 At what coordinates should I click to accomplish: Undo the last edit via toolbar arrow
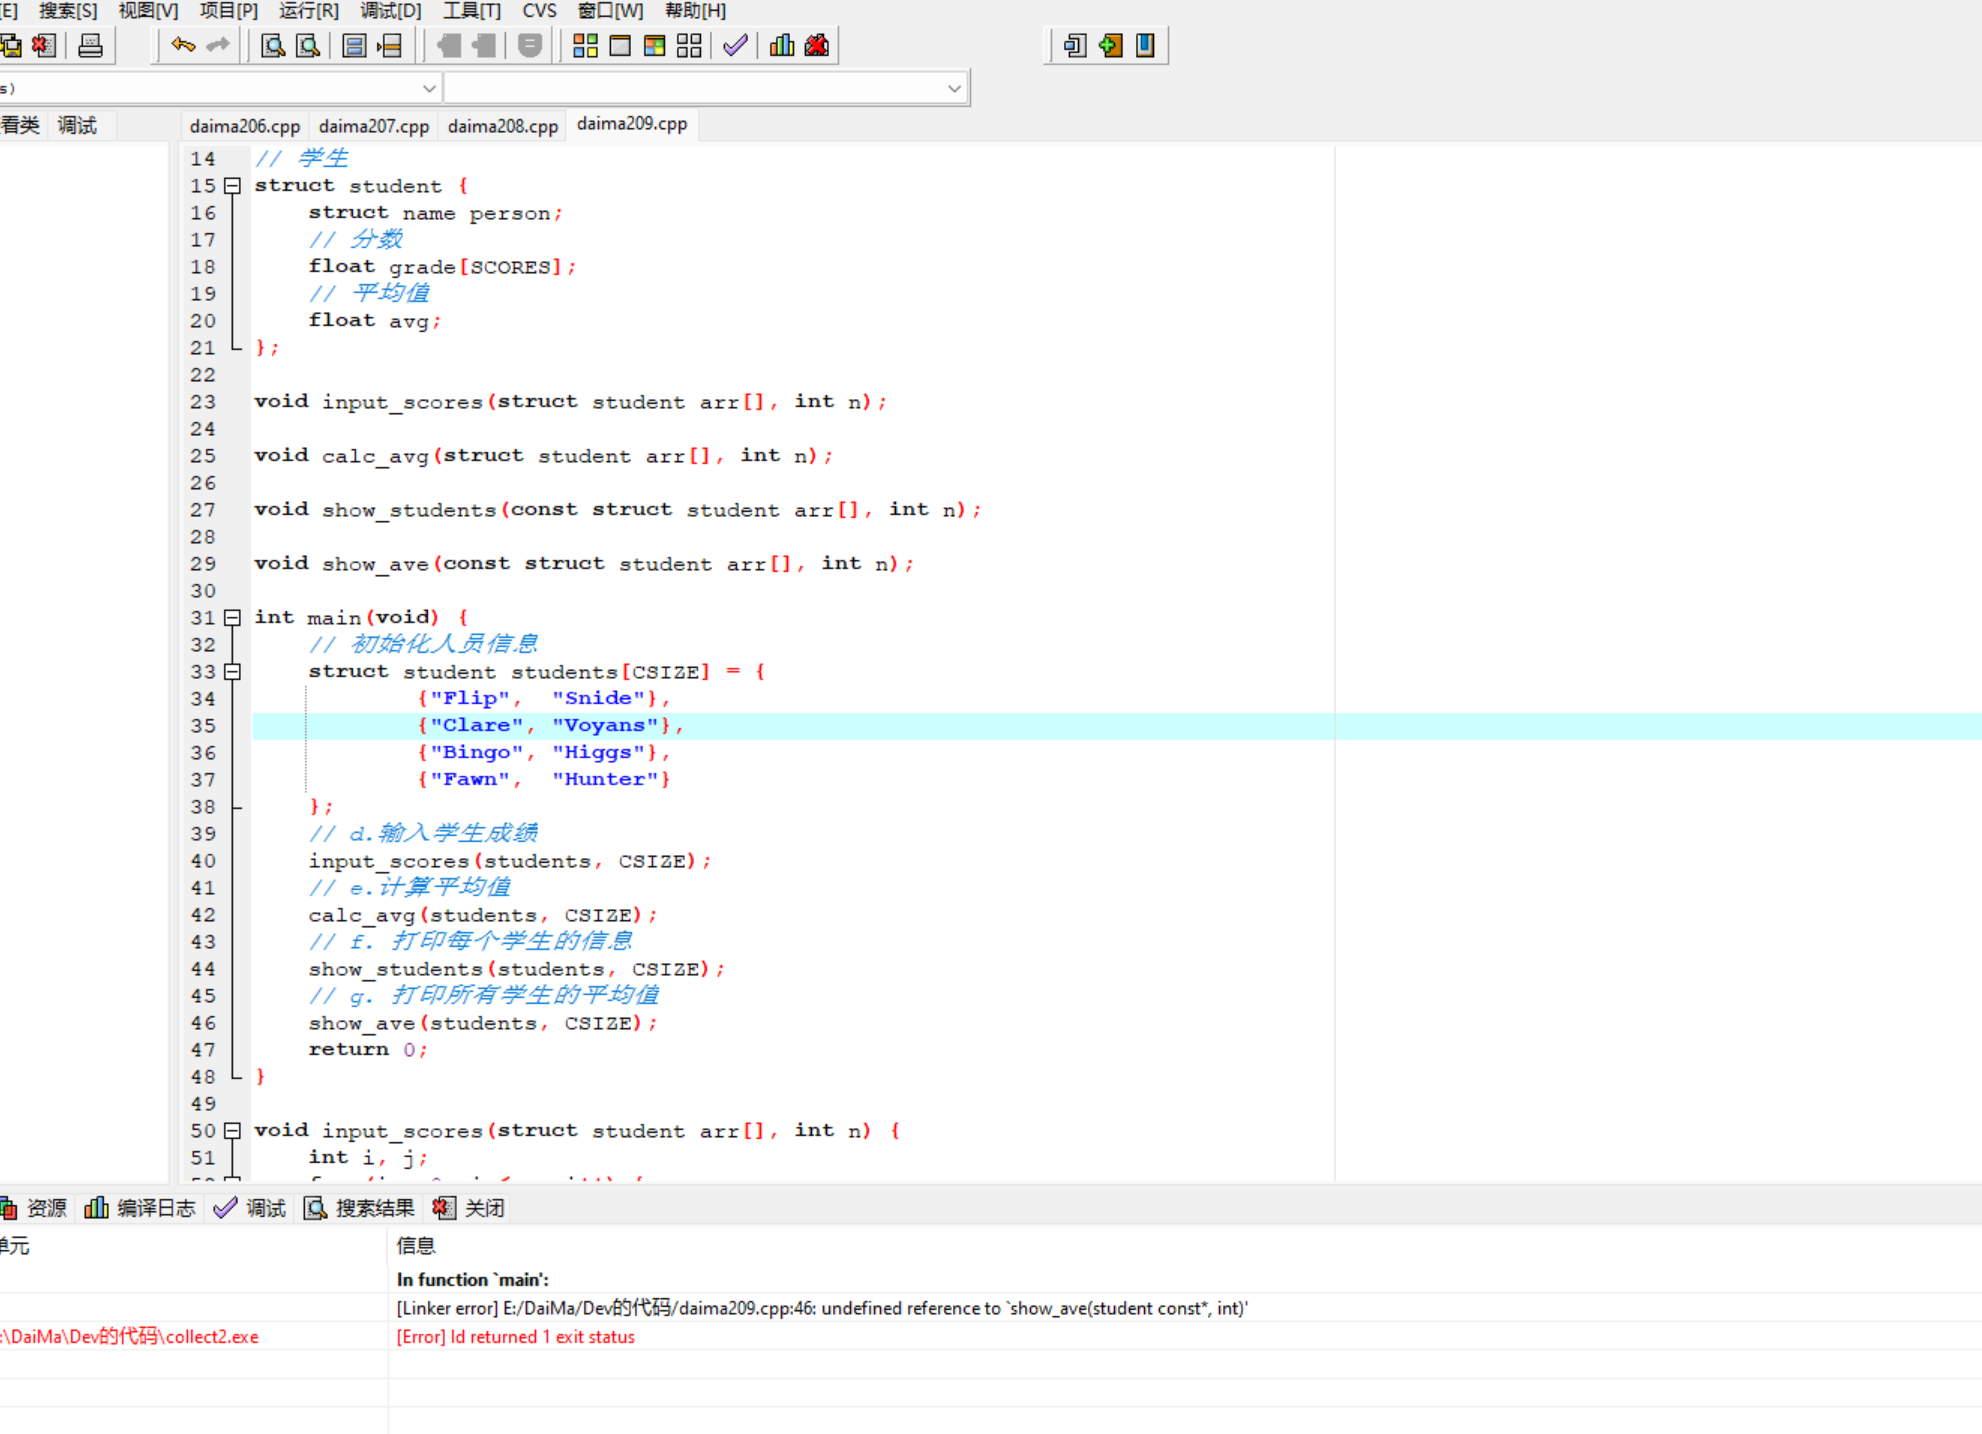183,45
